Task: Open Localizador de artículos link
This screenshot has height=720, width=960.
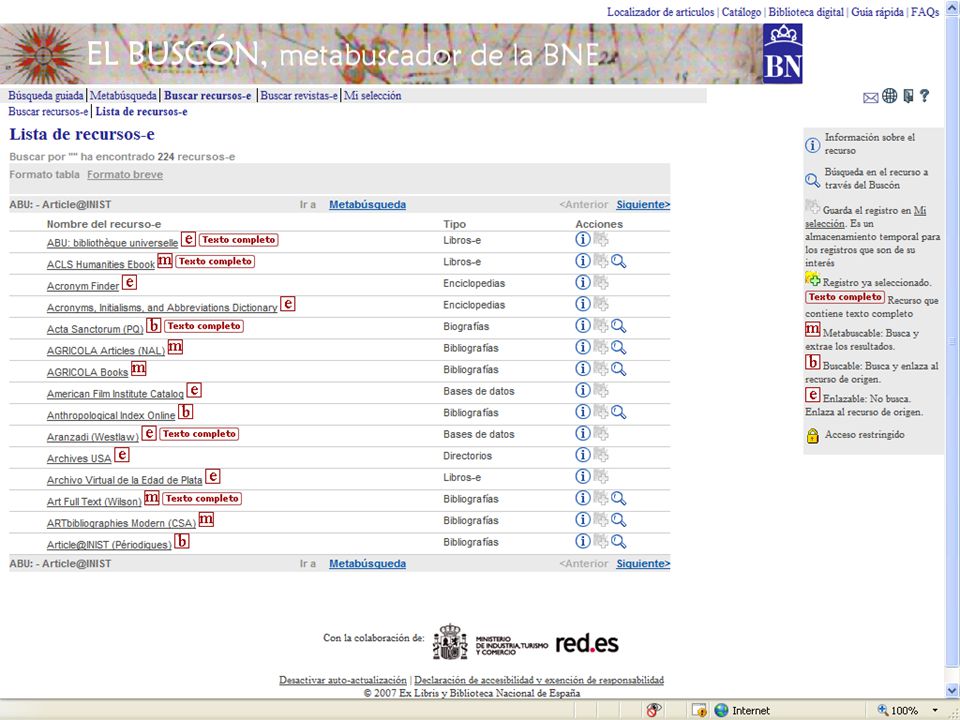Action: coord(661,12)
